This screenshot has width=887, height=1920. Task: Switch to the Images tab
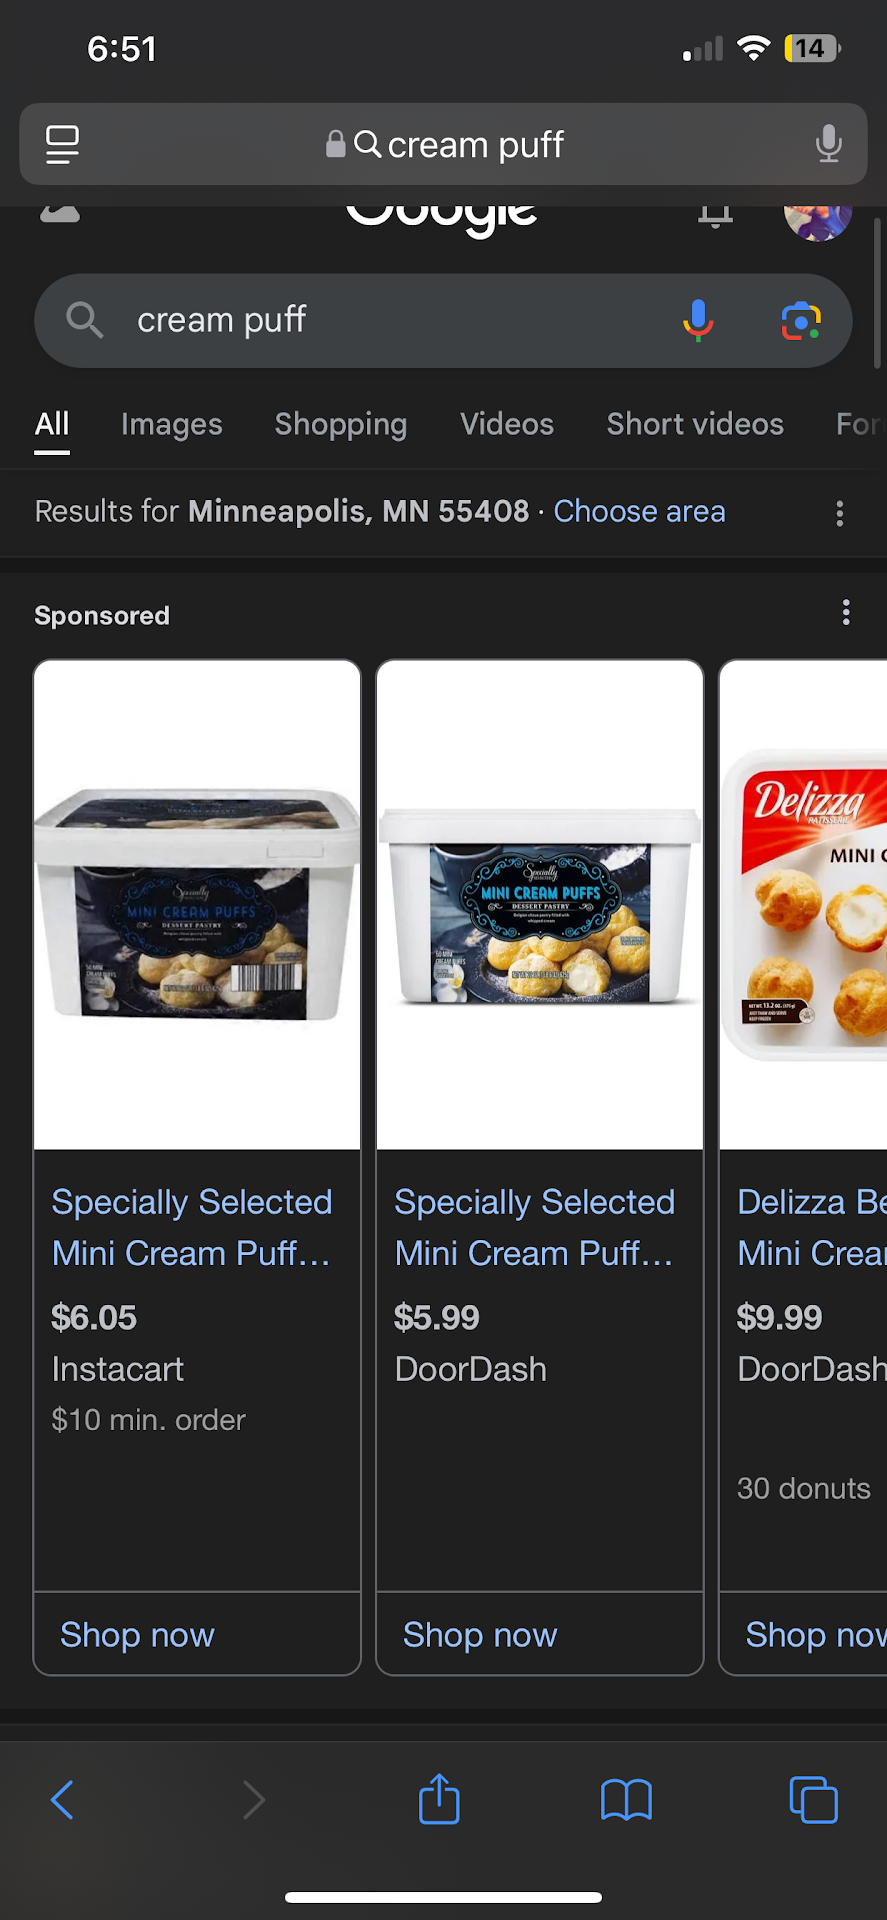click(x=171, y=424)
